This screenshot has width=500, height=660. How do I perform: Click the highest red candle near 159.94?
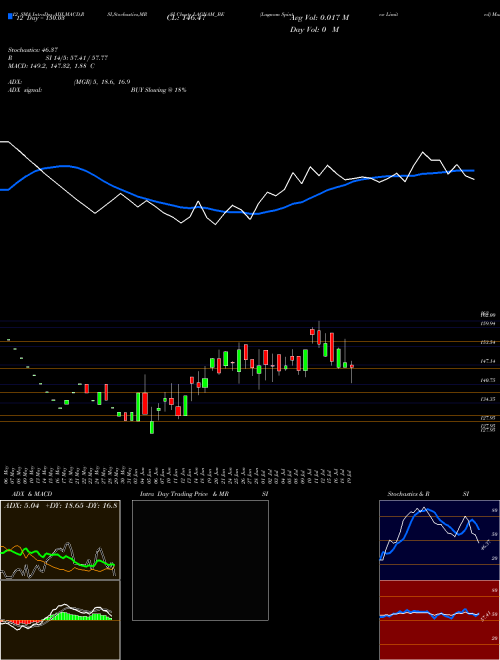[312, 332]
